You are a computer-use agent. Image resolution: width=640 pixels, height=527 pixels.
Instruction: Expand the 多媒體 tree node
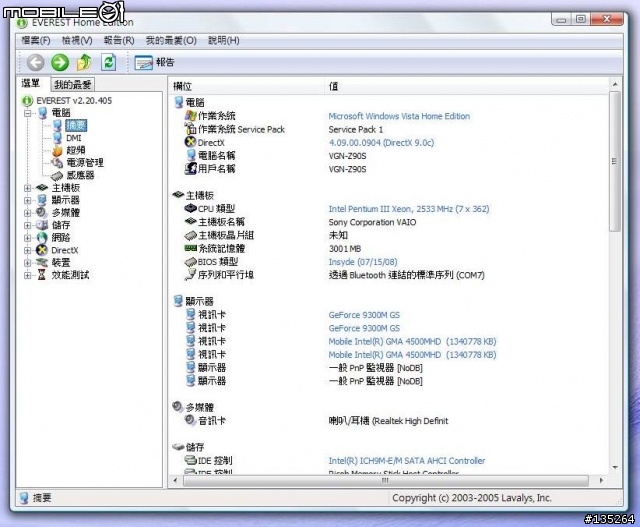click(27, 213)
